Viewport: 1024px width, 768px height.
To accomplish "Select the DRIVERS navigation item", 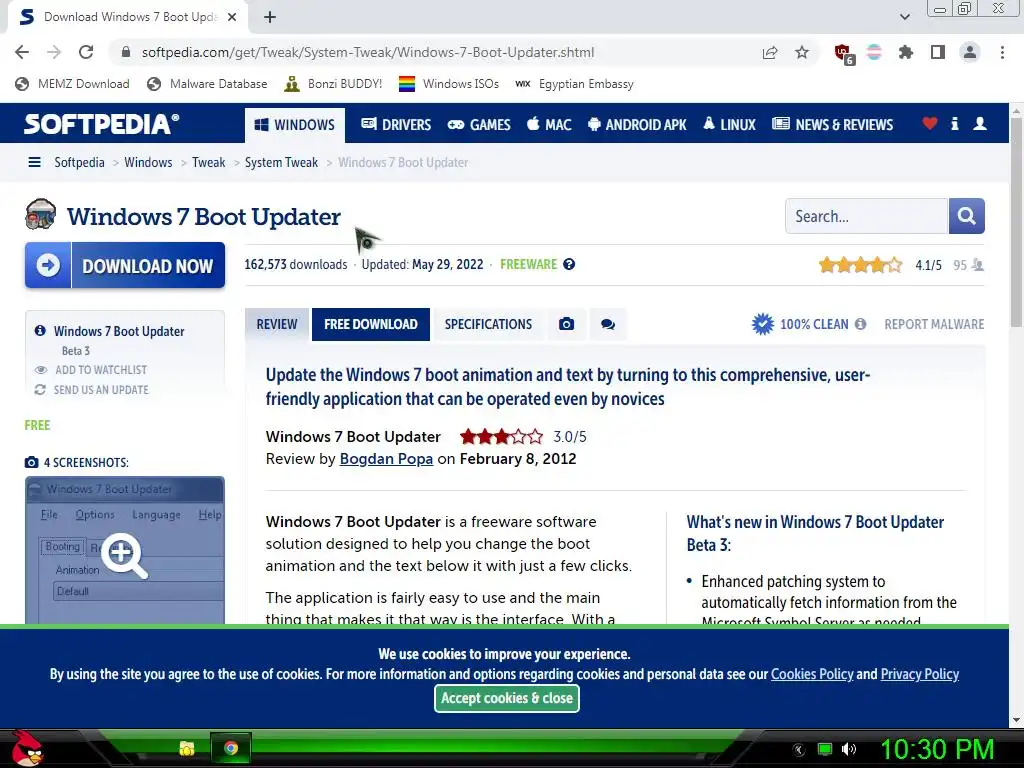I will (396, 125).
